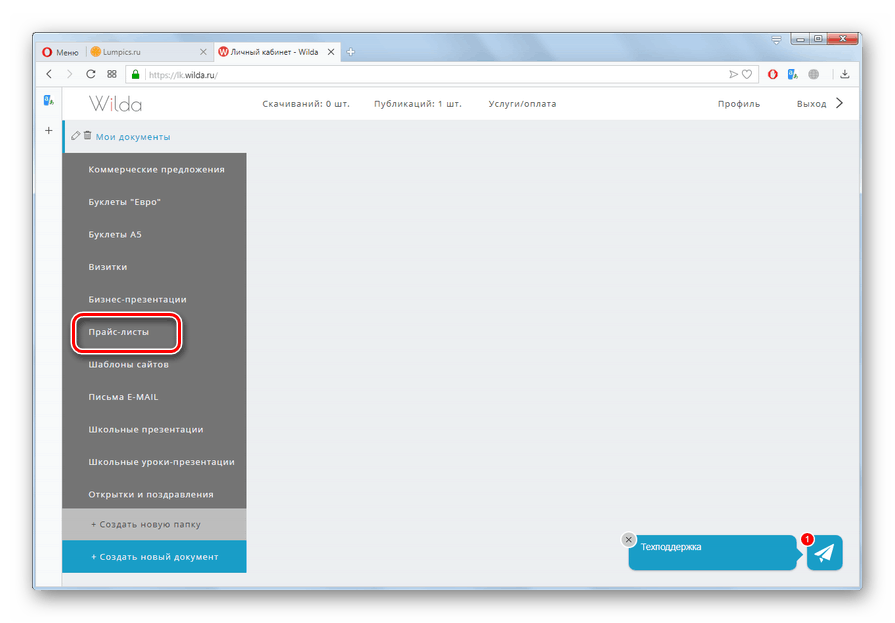Click the red Opera extension icon in toolbar
This screenshot has width=895, height=623.
773,74
